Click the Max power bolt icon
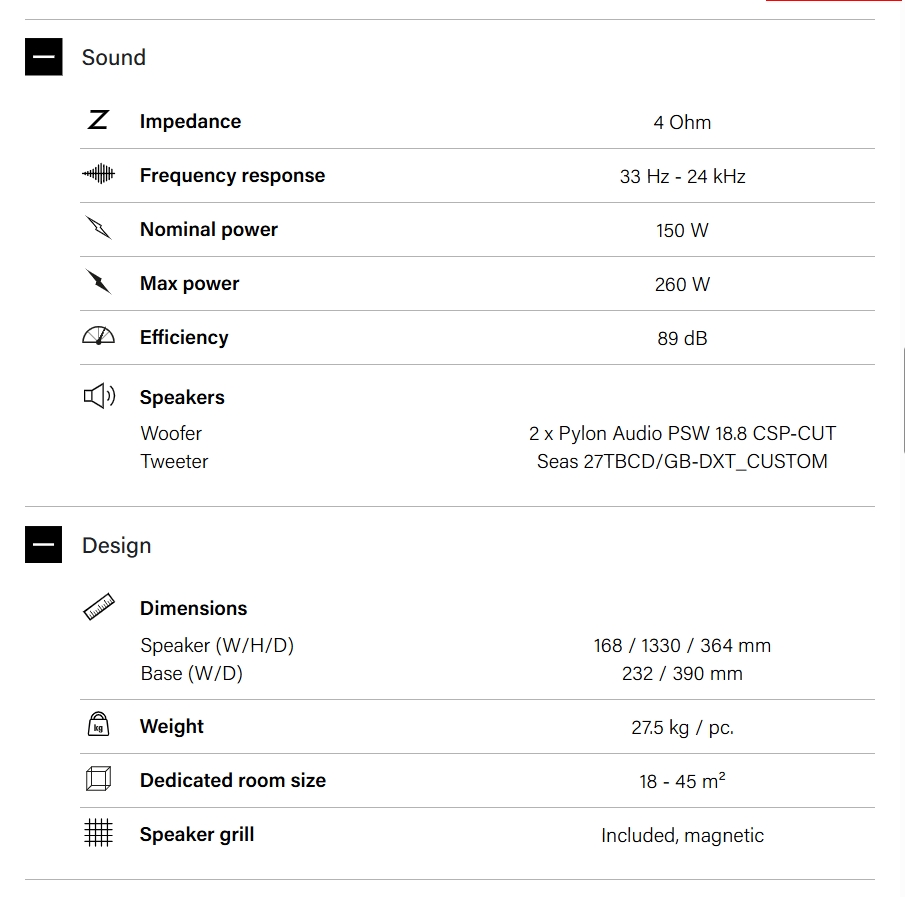Screen dimensions: 905x897 98,283
